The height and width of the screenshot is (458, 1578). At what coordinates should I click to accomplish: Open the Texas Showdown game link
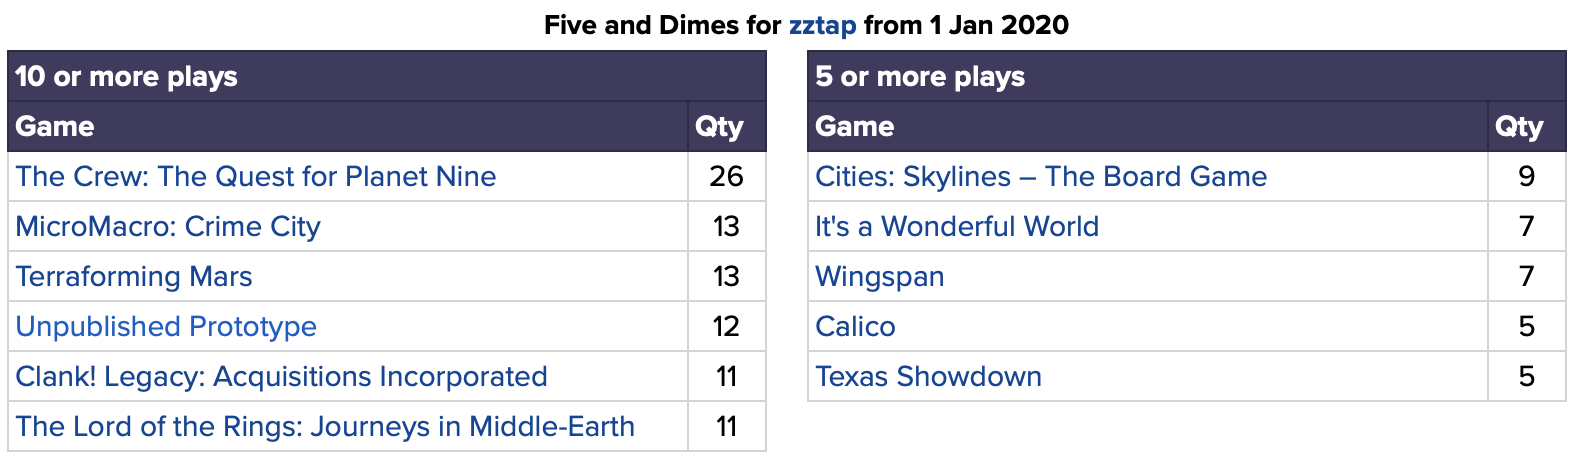(929, 377)
